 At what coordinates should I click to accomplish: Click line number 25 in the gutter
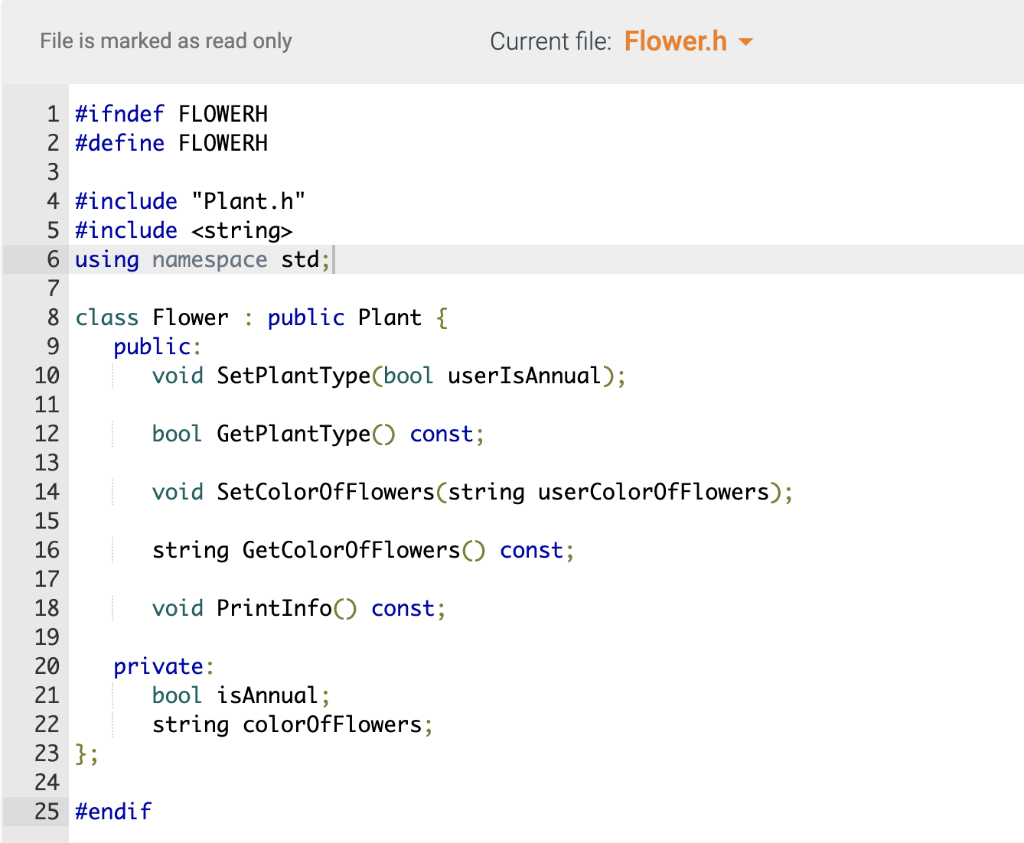click(46, 811)
